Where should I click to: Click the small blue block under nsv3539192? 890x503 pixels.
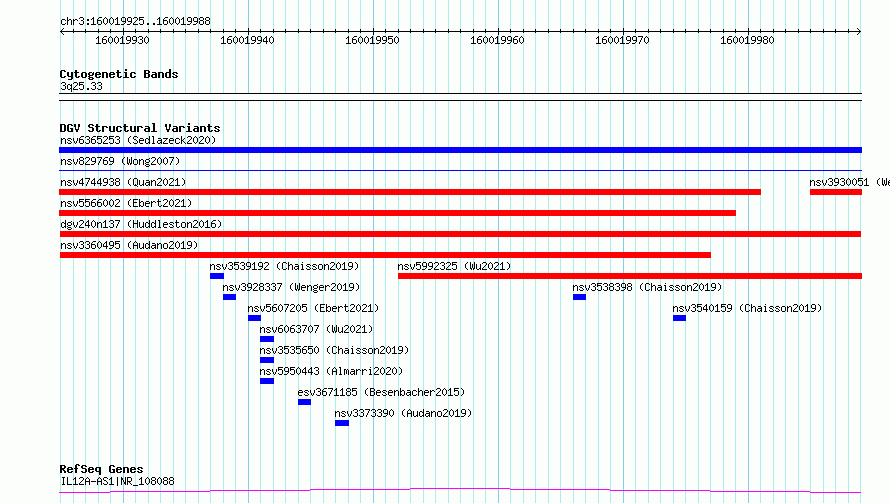pos(217,276)
